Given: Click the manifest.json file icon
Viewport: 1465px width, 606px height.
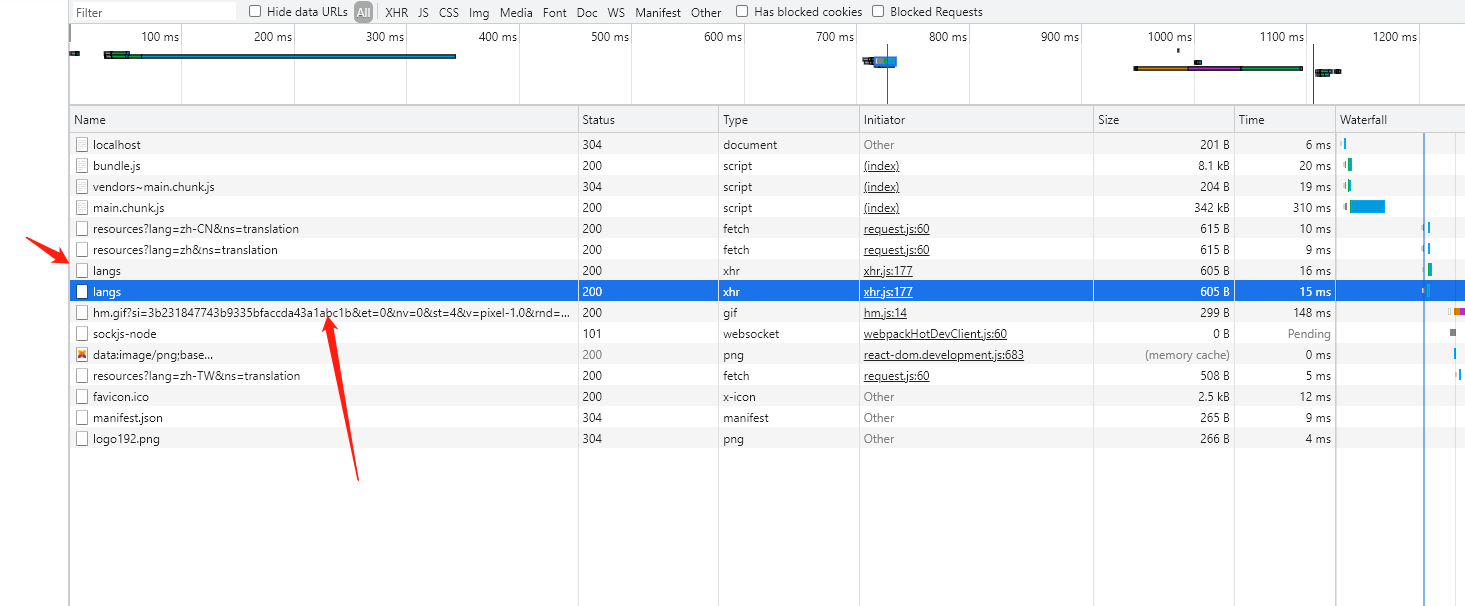Looking at the screenshot, I should pyautogui.click(x=82, y=418).
